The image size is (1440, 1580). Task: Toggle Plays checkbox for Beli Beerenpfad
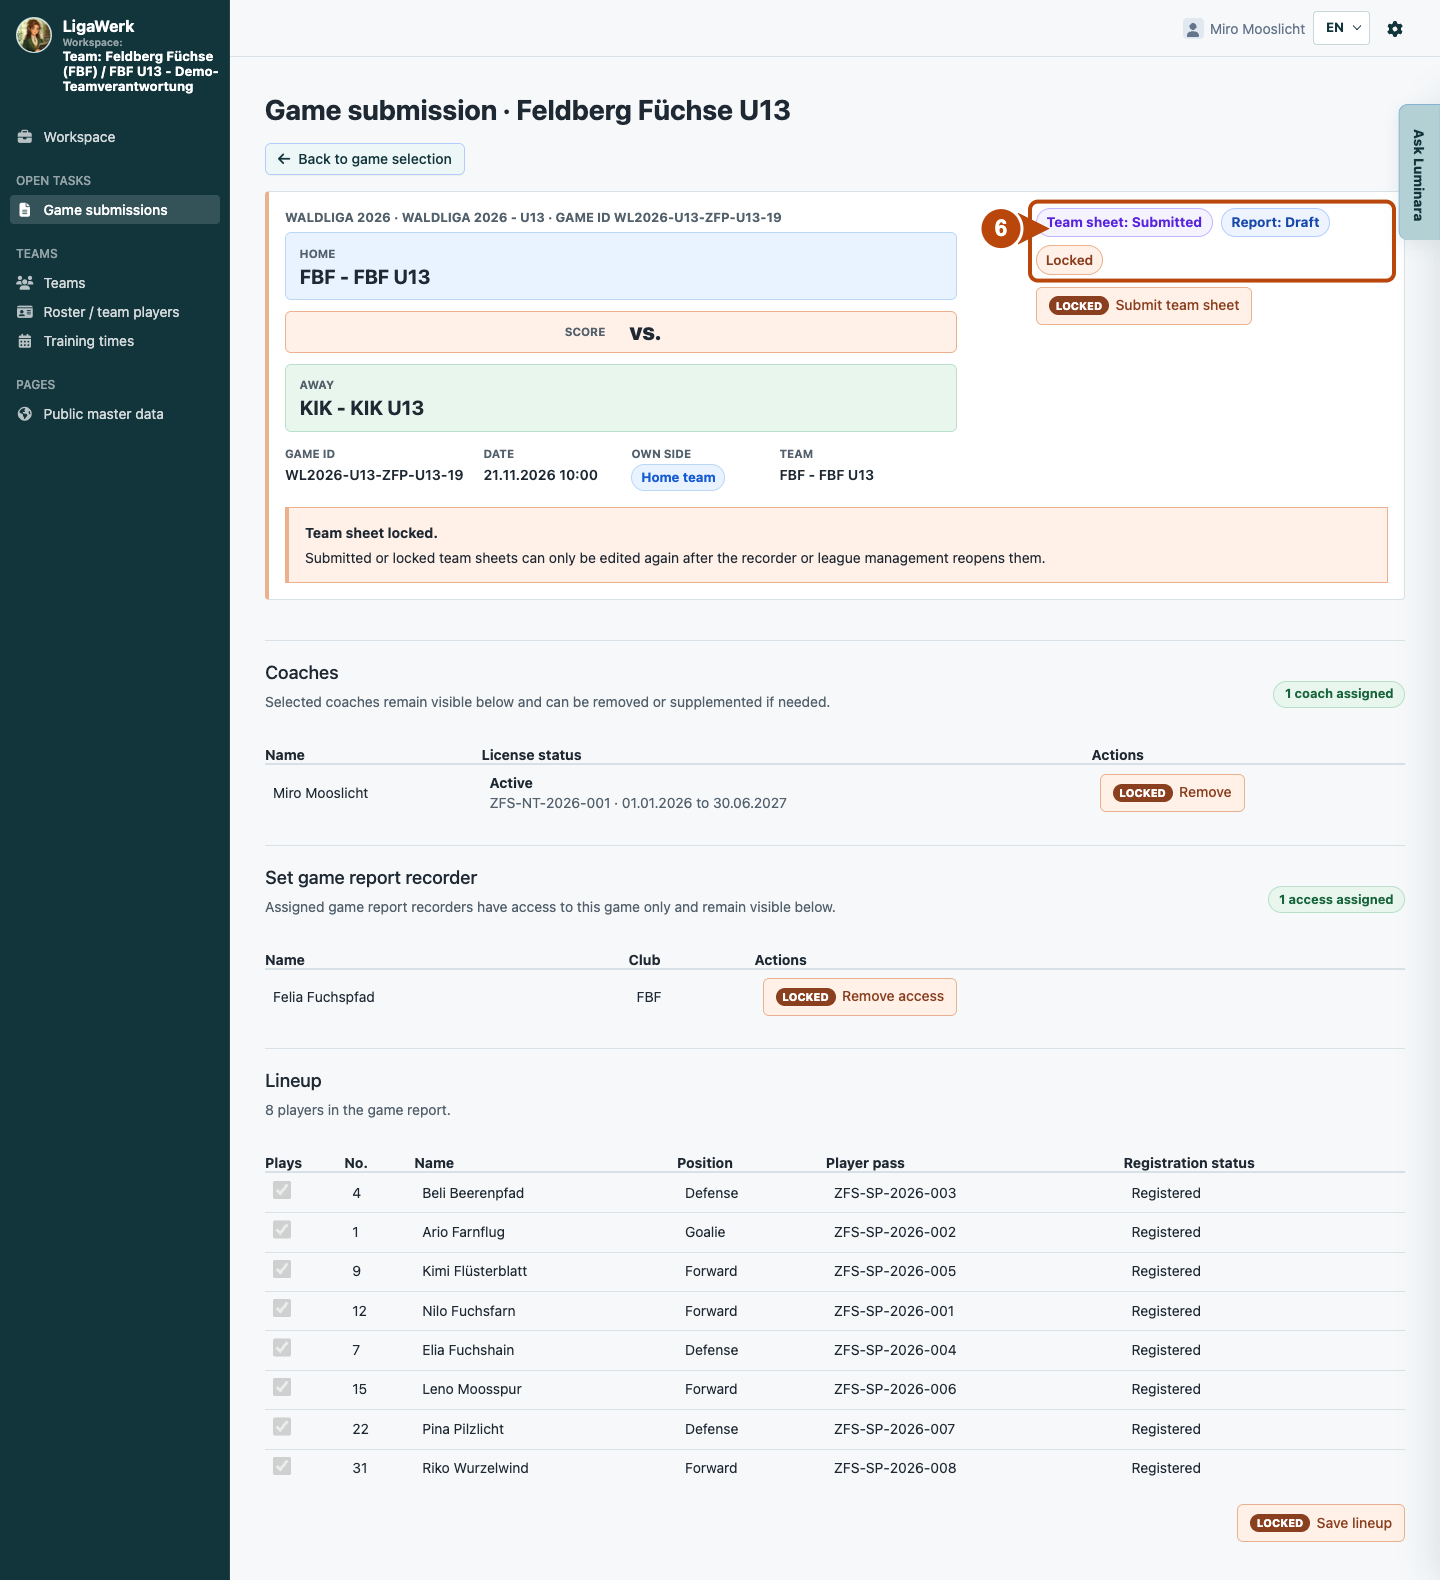pyautogui.click(x=282, y=1190)
